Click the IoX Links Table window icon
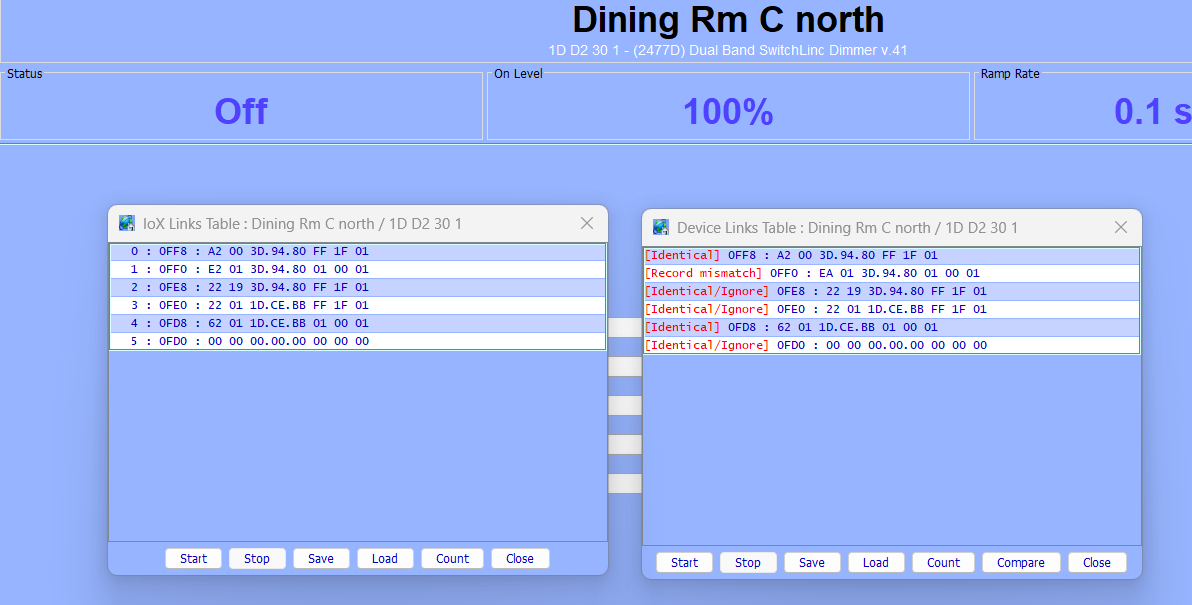Image resolution: width=1192 pixels, height=605 pixels. click(128, 223)
